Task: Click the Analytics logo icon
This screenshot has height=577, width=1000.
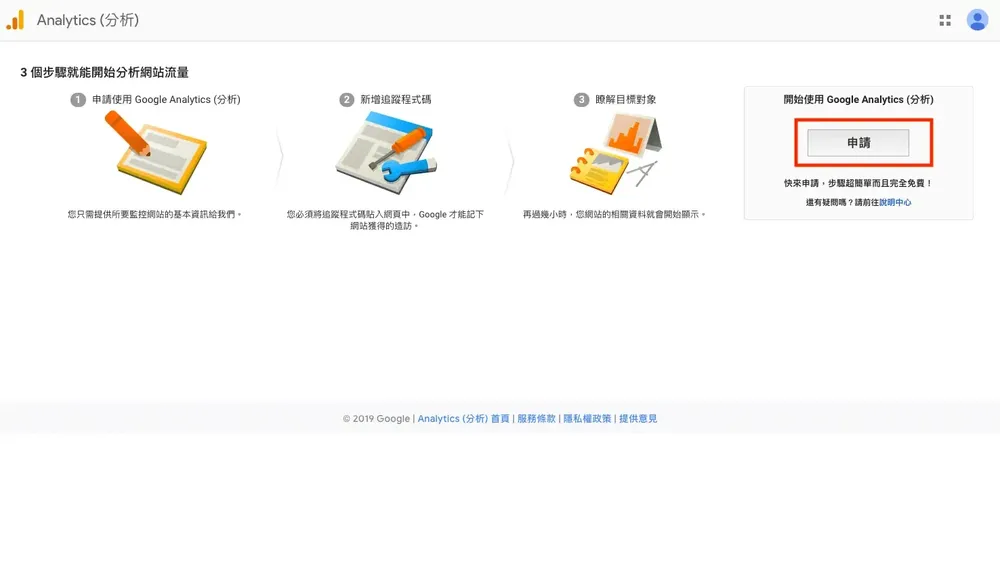Action: 15,20
